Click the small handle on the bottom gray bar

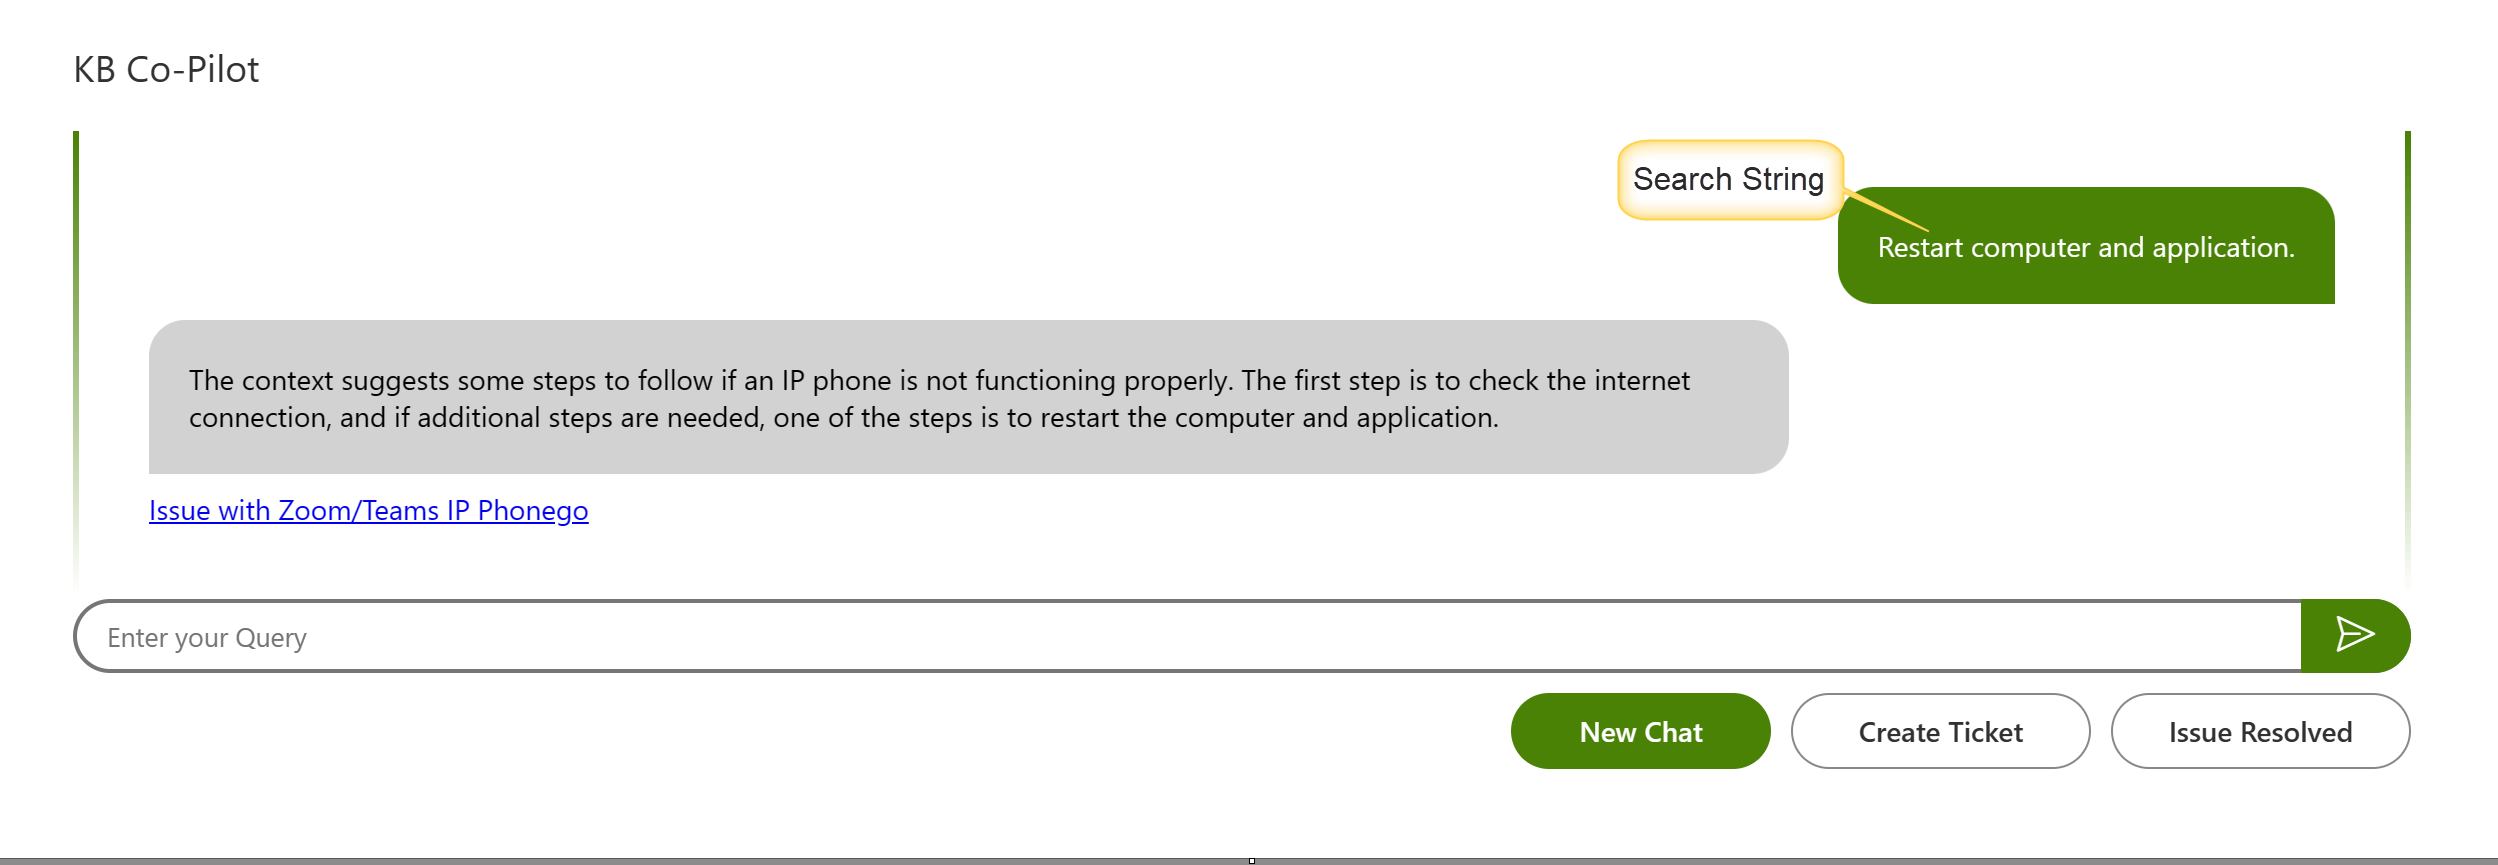(x=1251, y=860)
